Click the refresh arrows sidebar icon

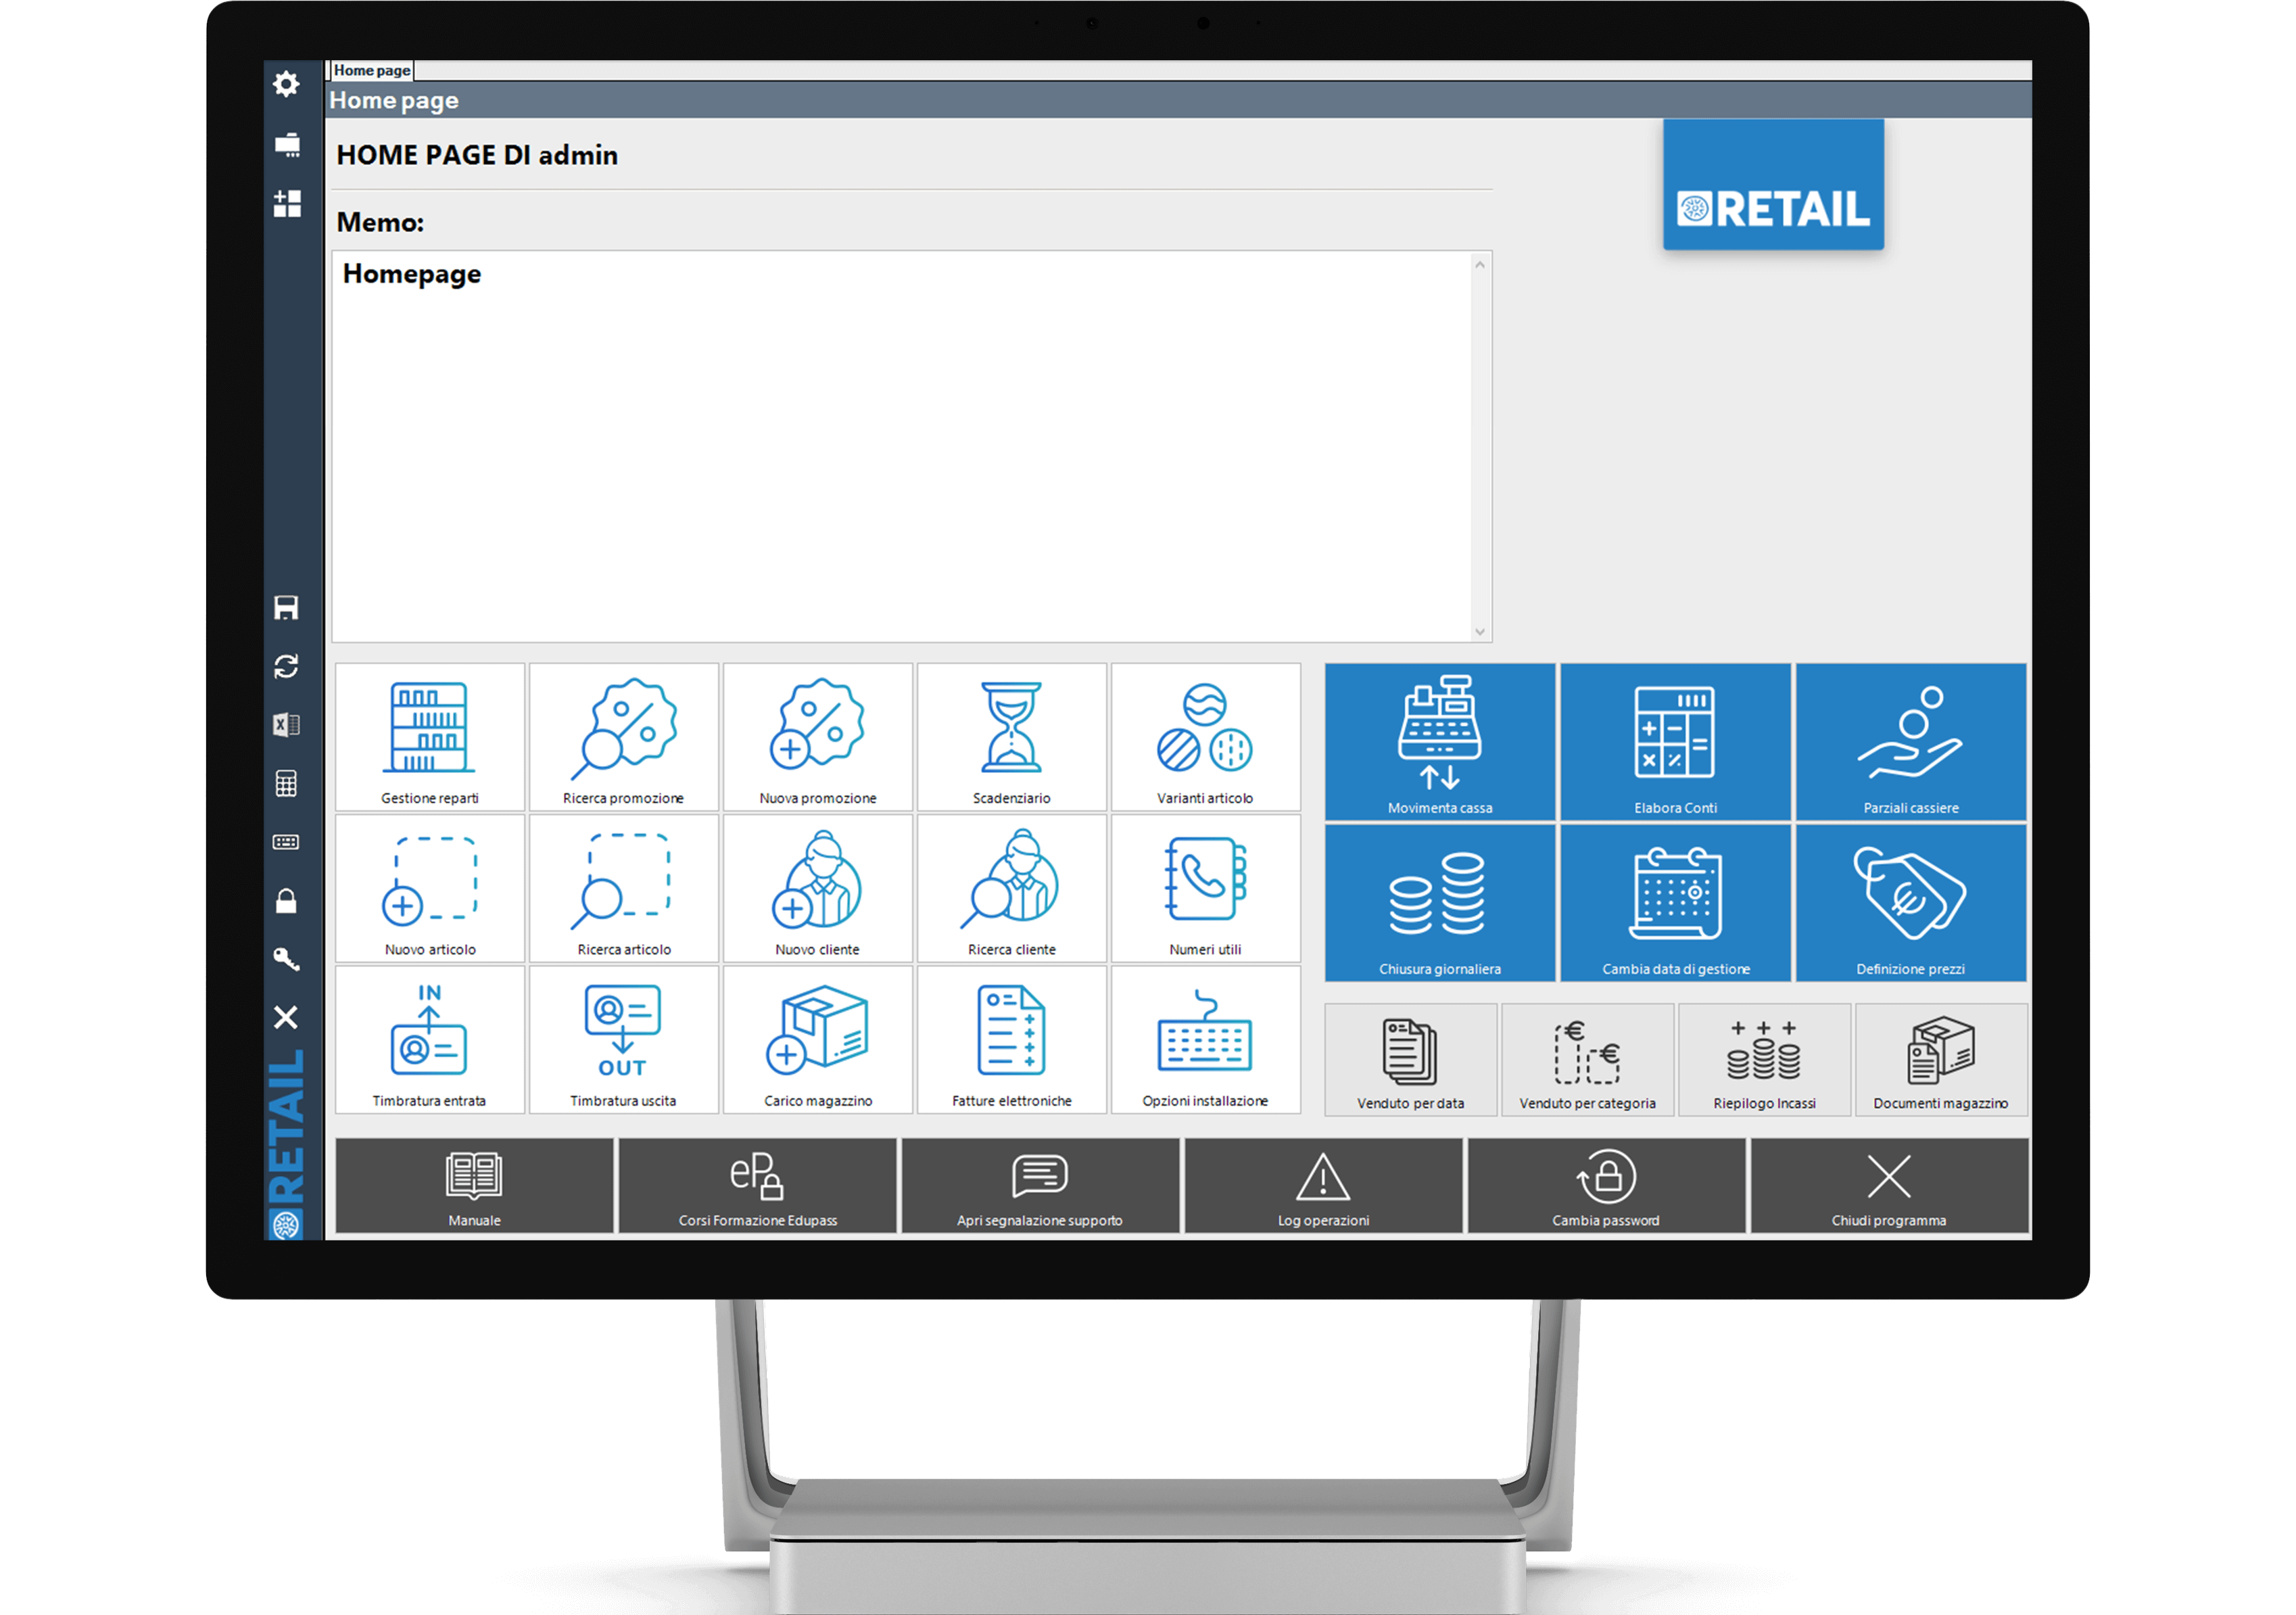[286, 666]
